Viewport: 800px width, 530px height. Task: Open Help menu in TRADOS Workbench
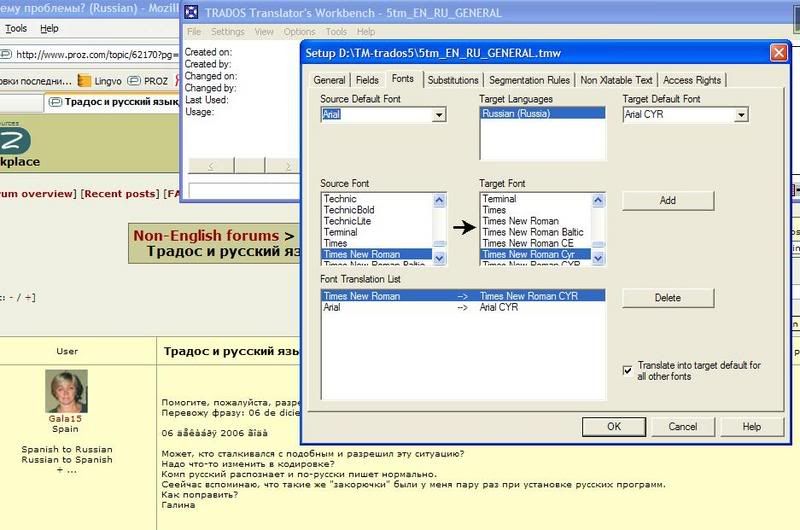click(366, 32)
